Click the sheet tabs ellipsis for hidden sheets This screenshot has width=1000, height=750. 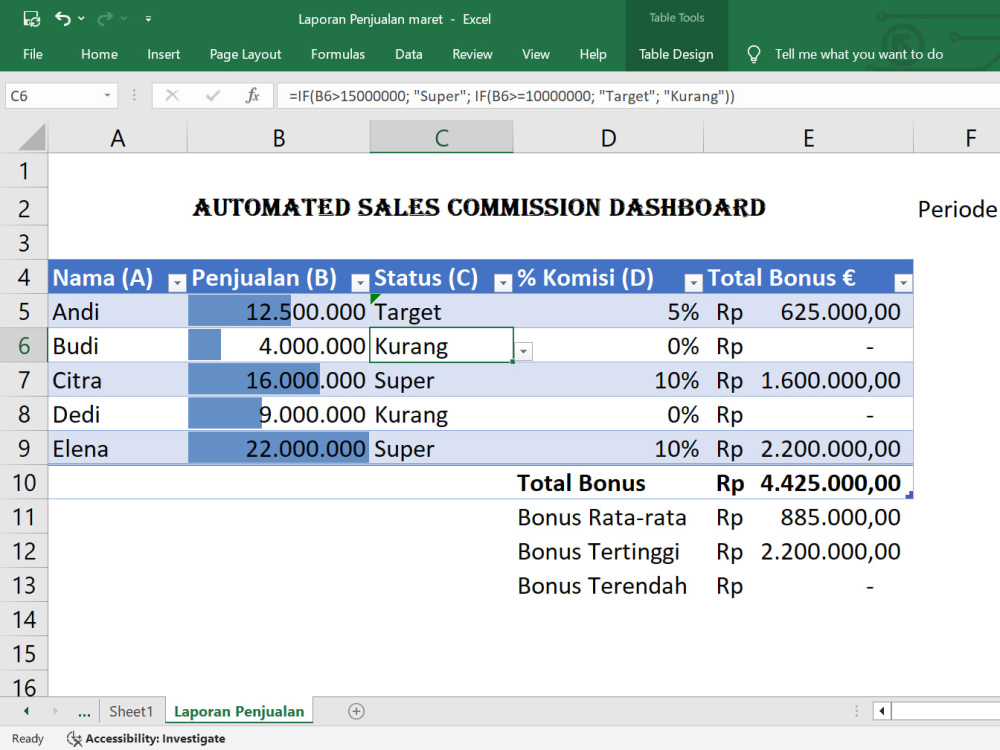[84, 712]
